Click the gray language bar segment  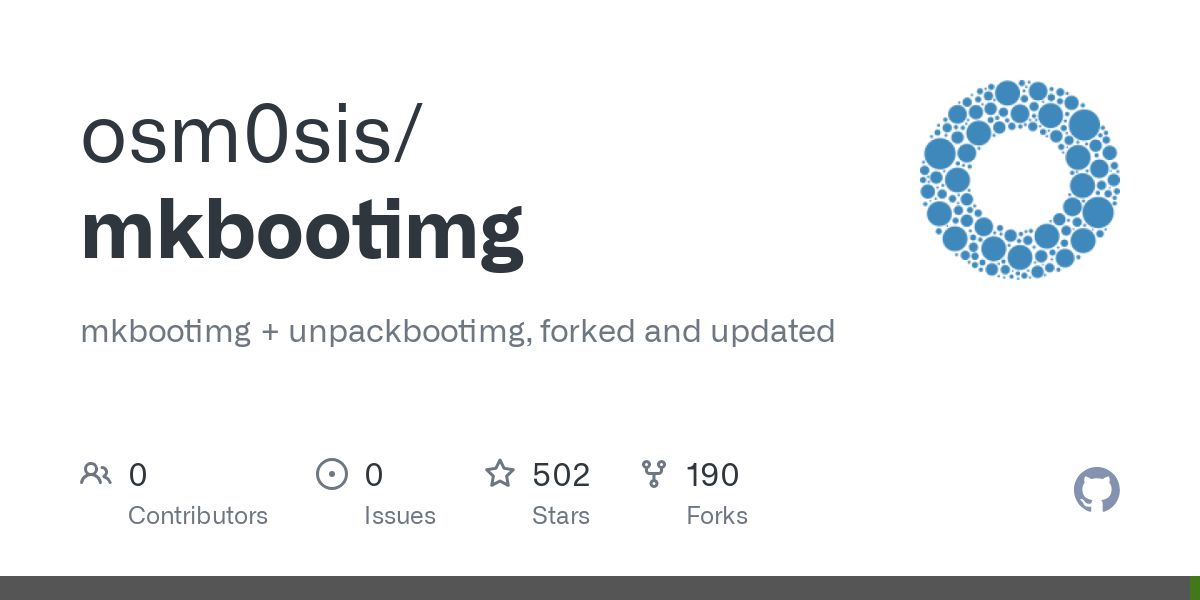pyautogui.click(x=594, y=588)
